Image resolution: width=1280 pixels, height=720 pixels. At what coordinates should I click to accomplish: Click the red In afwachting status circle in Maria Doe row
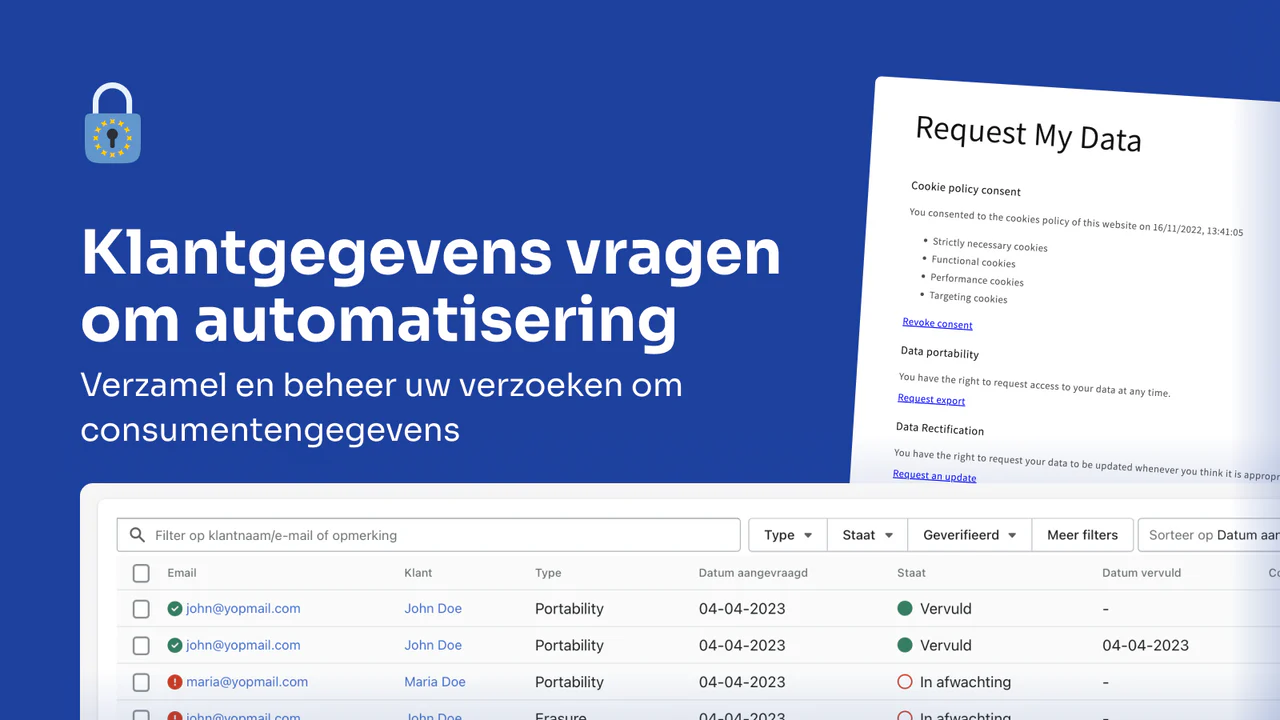(905, 682)
